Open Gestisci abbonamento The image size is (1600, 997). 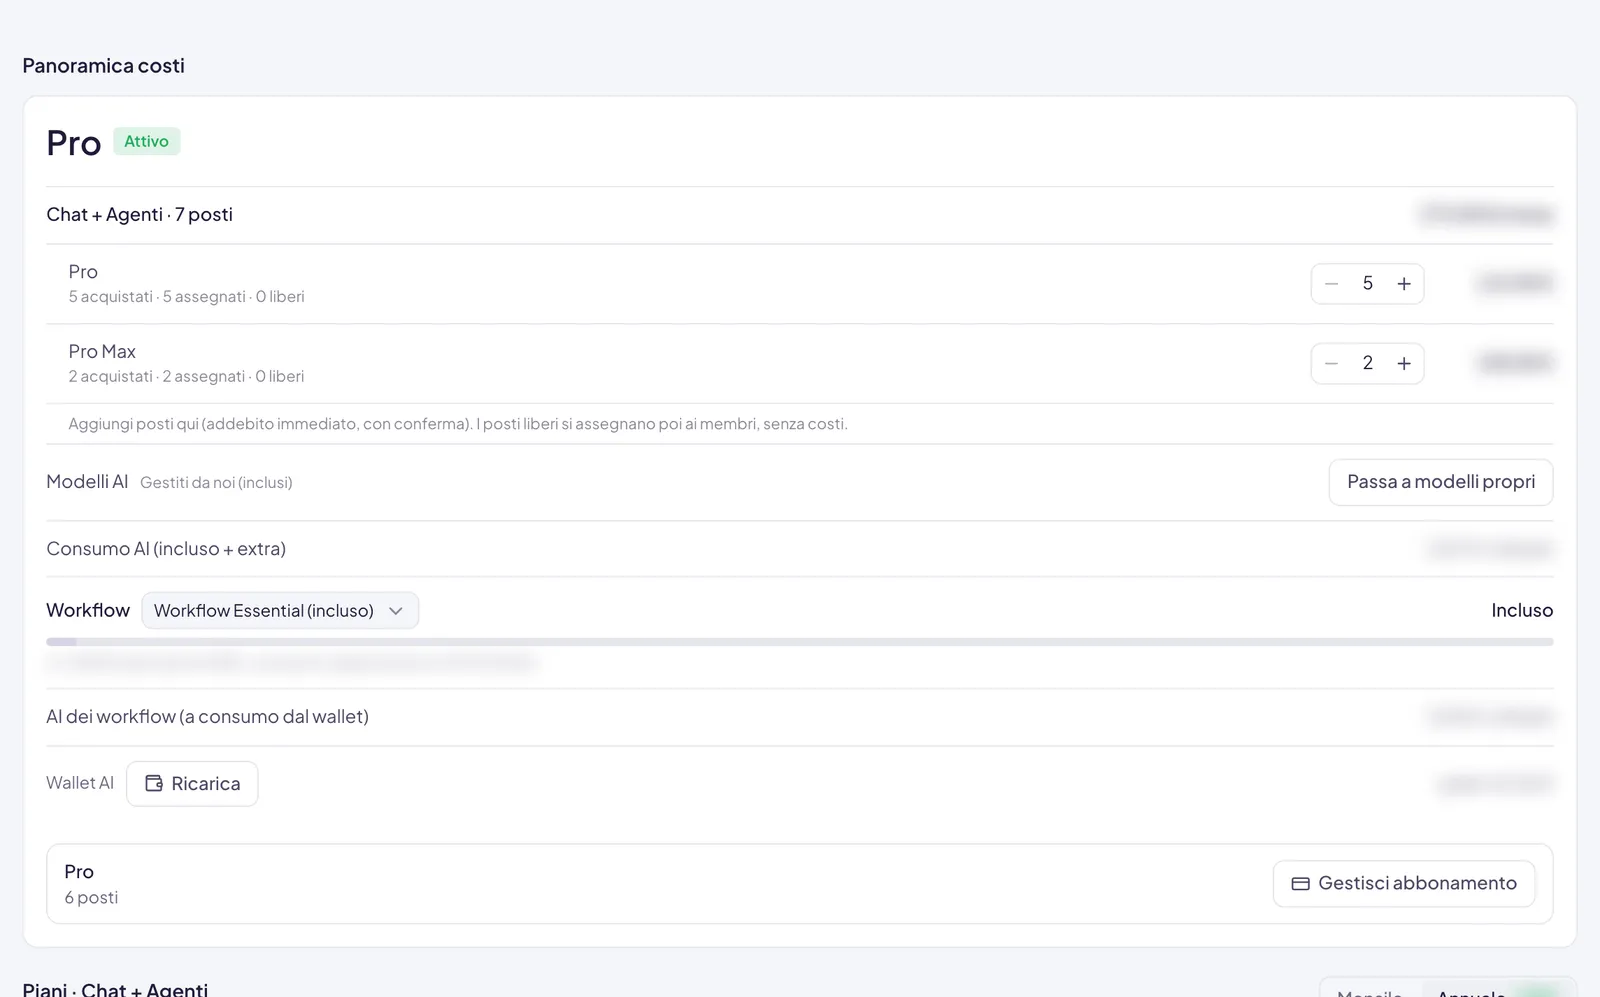coord(1404,884)
